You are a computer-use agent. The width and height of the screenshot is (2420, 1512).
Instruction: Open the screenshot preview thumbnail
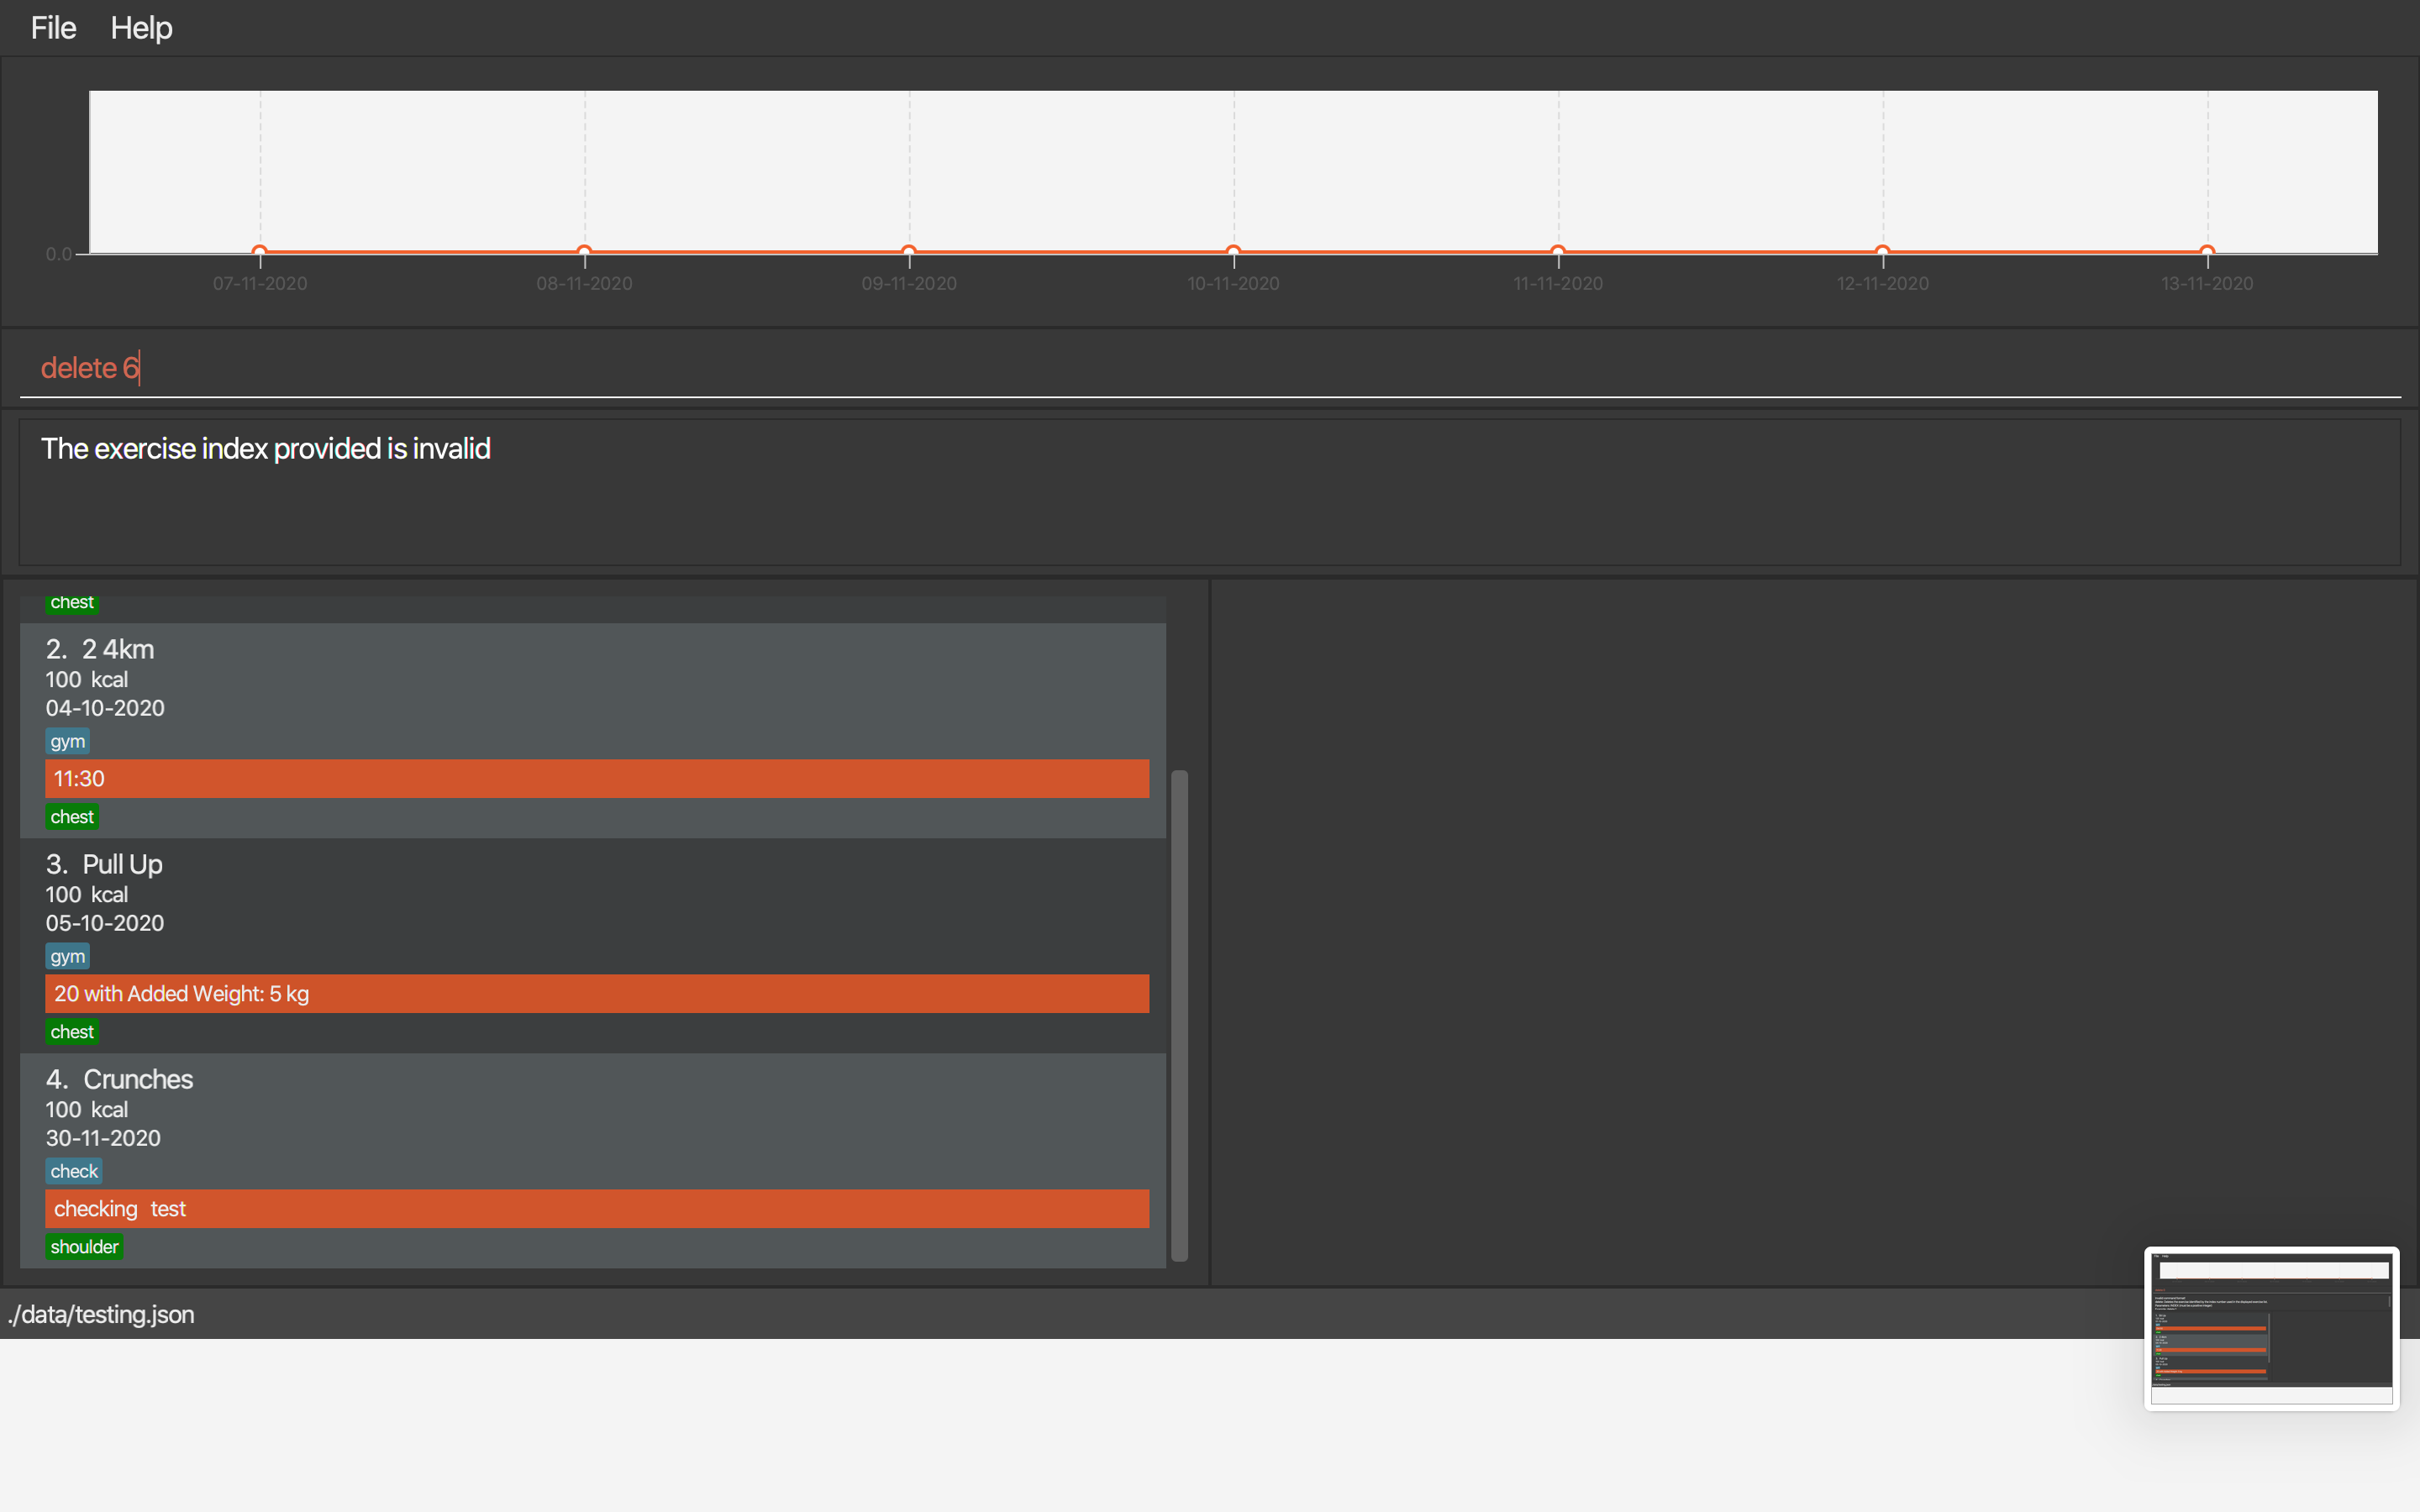click(2271, 1328)
